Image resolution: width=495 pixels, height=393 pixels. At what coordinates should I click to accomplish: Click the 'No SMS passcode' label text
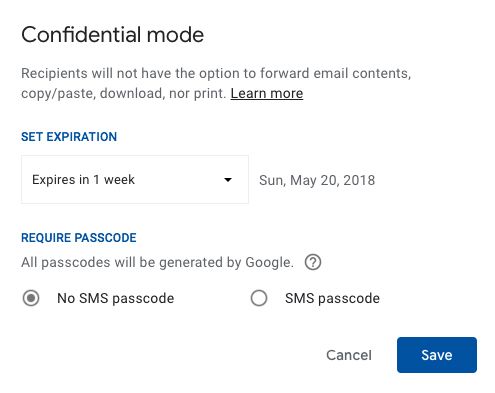tap(116, 298)
